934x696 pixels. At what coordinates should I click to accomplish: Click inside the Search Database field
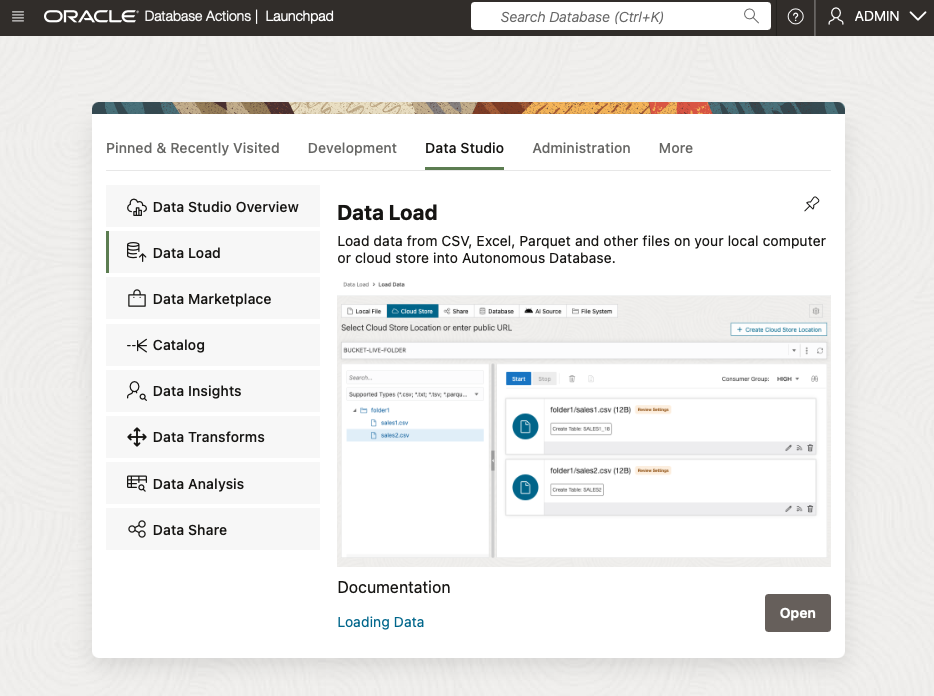click(610, 17)
